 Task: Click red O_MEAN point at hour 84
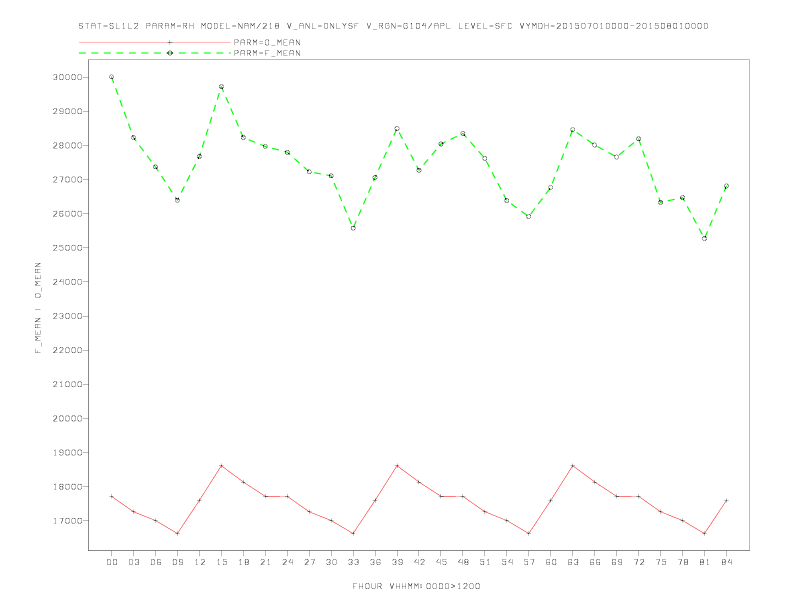(x=726, y=500)
